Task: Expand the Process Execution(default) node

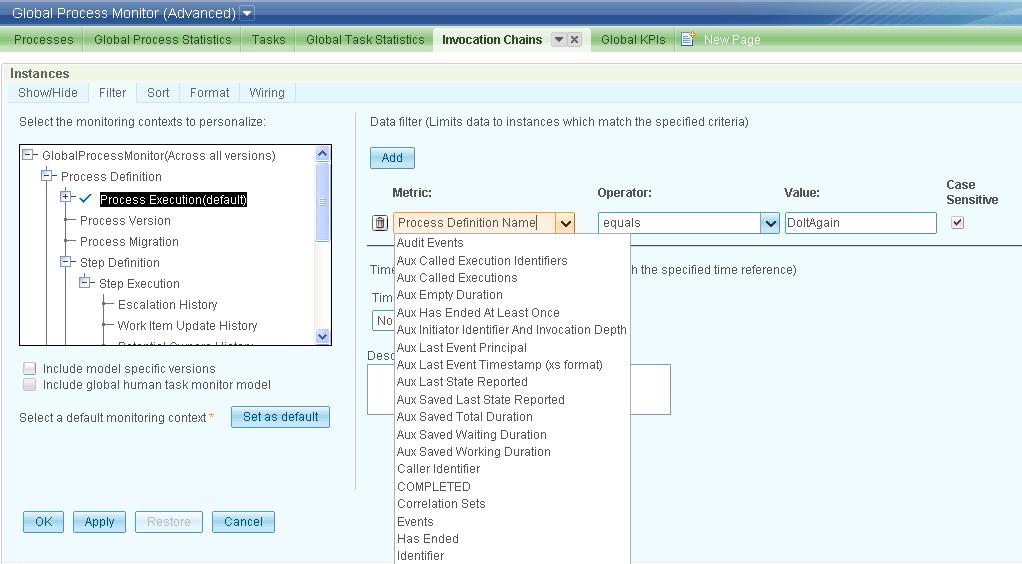Action: (x=65, y=196)
